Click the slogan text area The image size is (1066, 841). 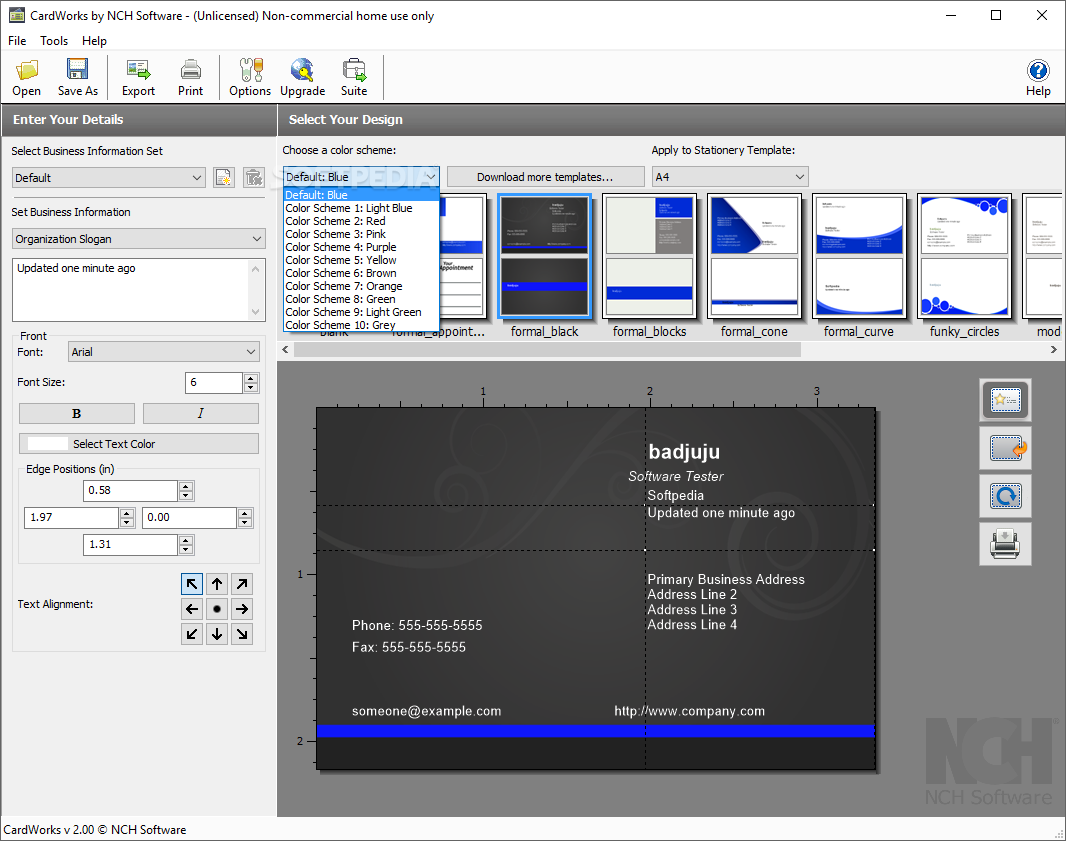pos(131,290)
